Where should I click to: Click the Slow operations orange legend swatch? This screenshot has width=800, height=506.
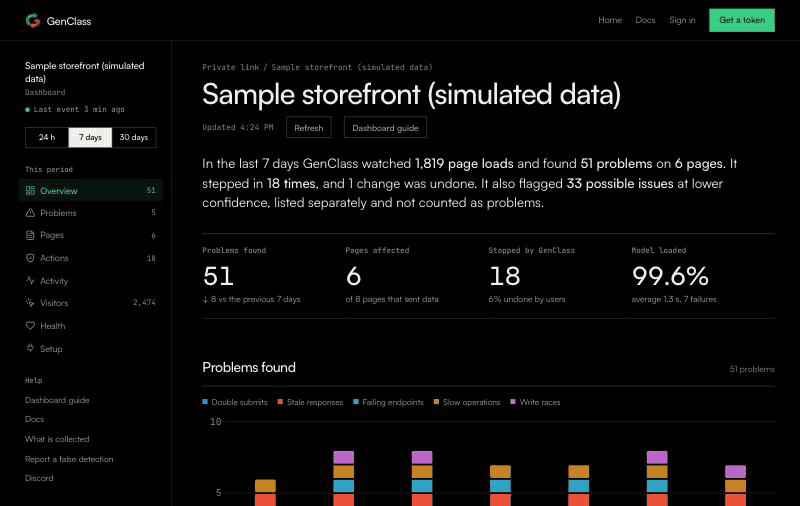point(436,402)
